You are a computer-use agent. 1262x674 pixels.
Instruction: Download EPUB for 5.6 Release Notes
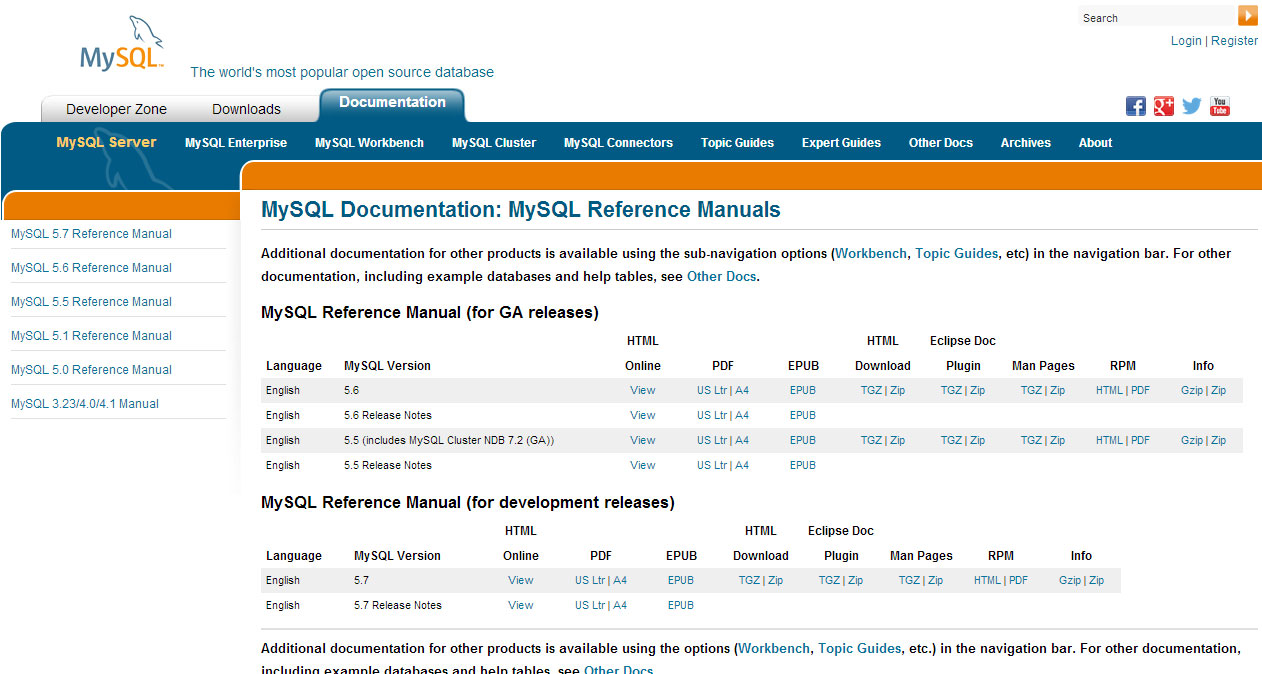click(x=803, y=415)
